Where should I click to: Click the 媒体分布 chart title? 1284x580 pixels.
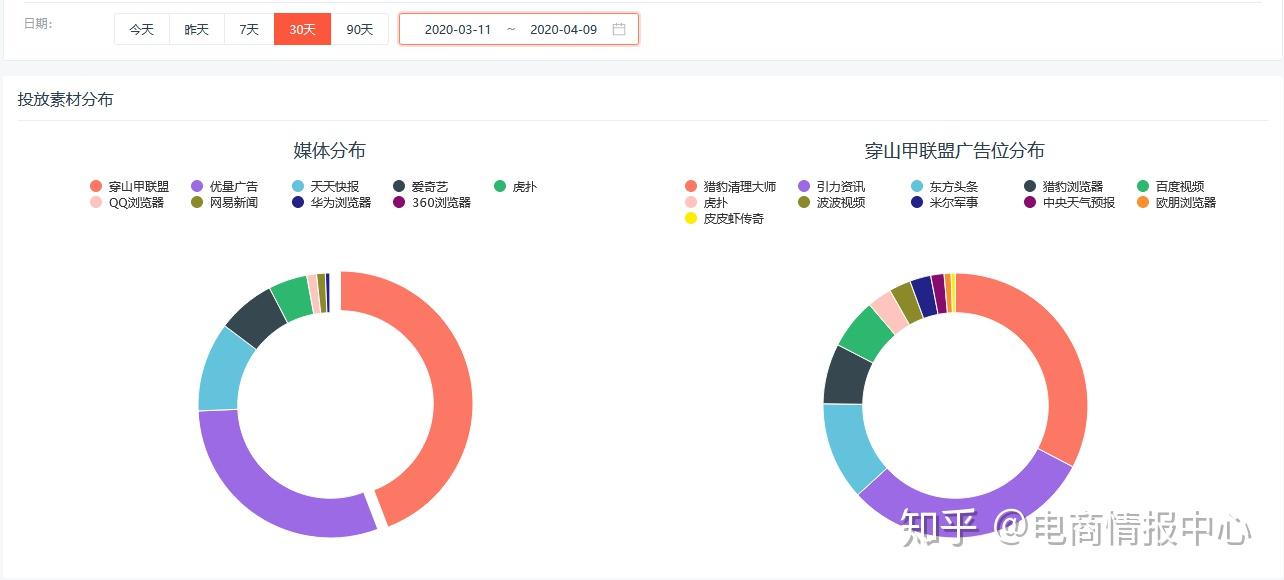point(329,151)
